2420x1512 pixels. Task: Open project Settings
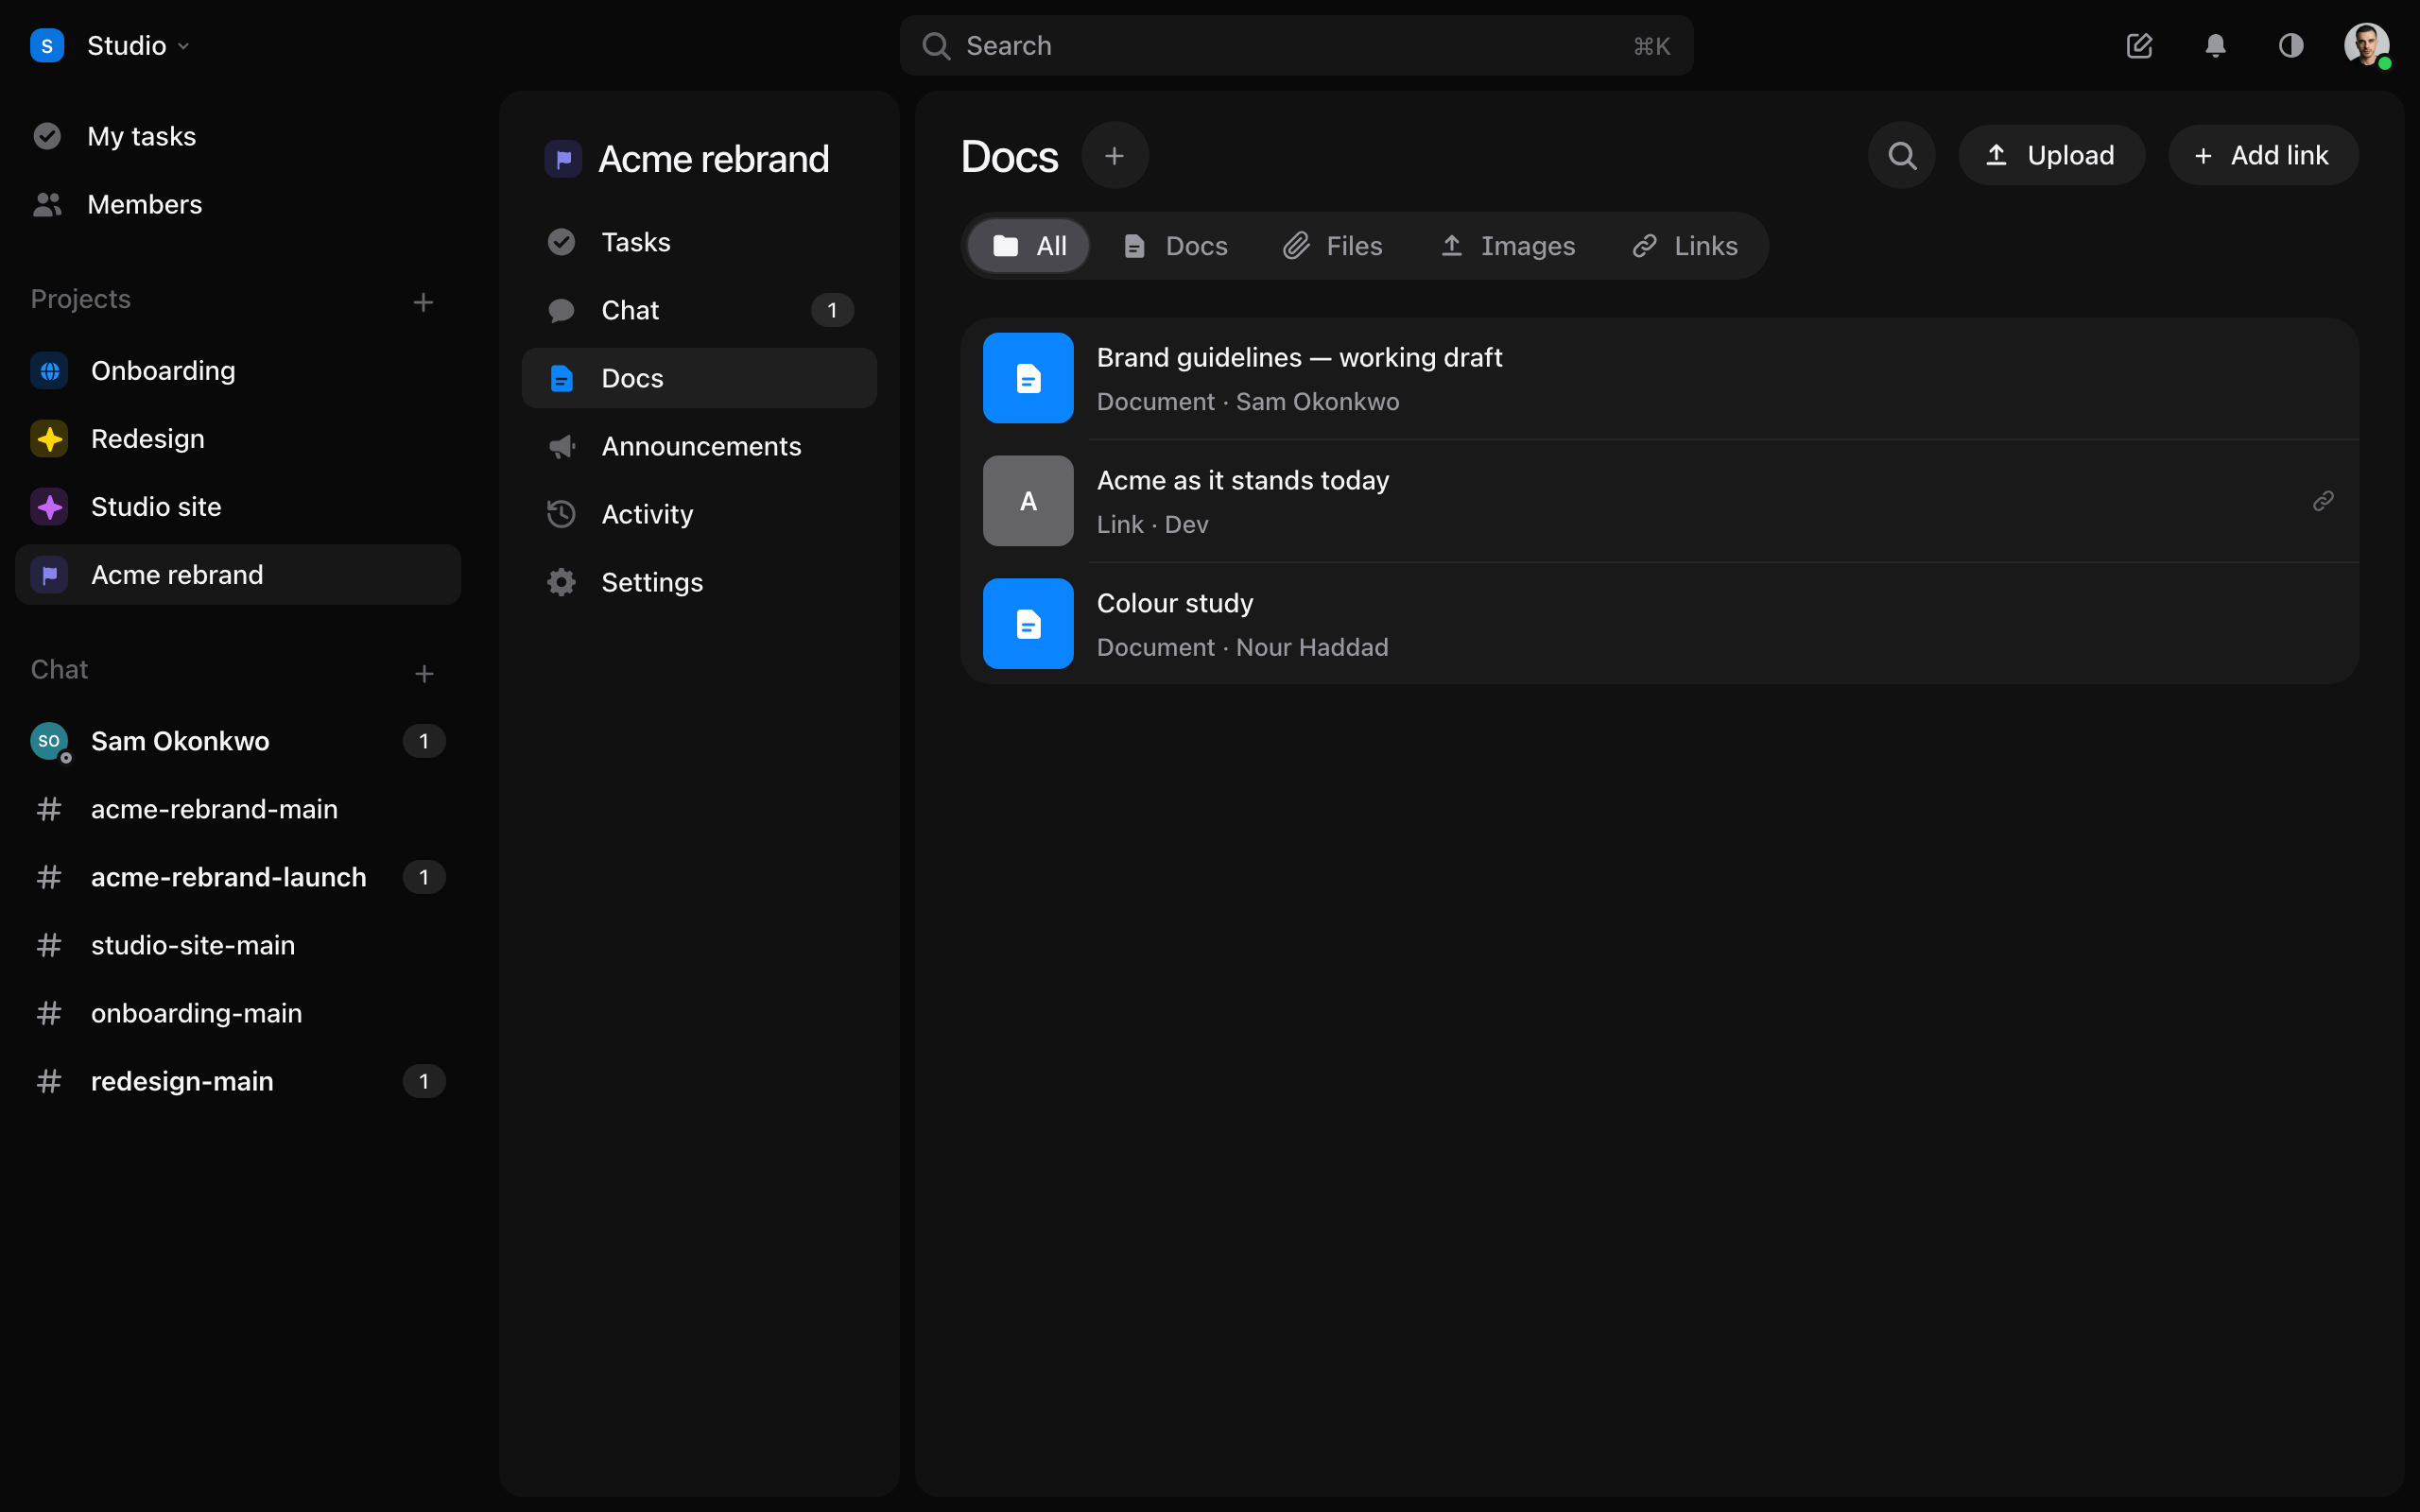pos(699,582)
